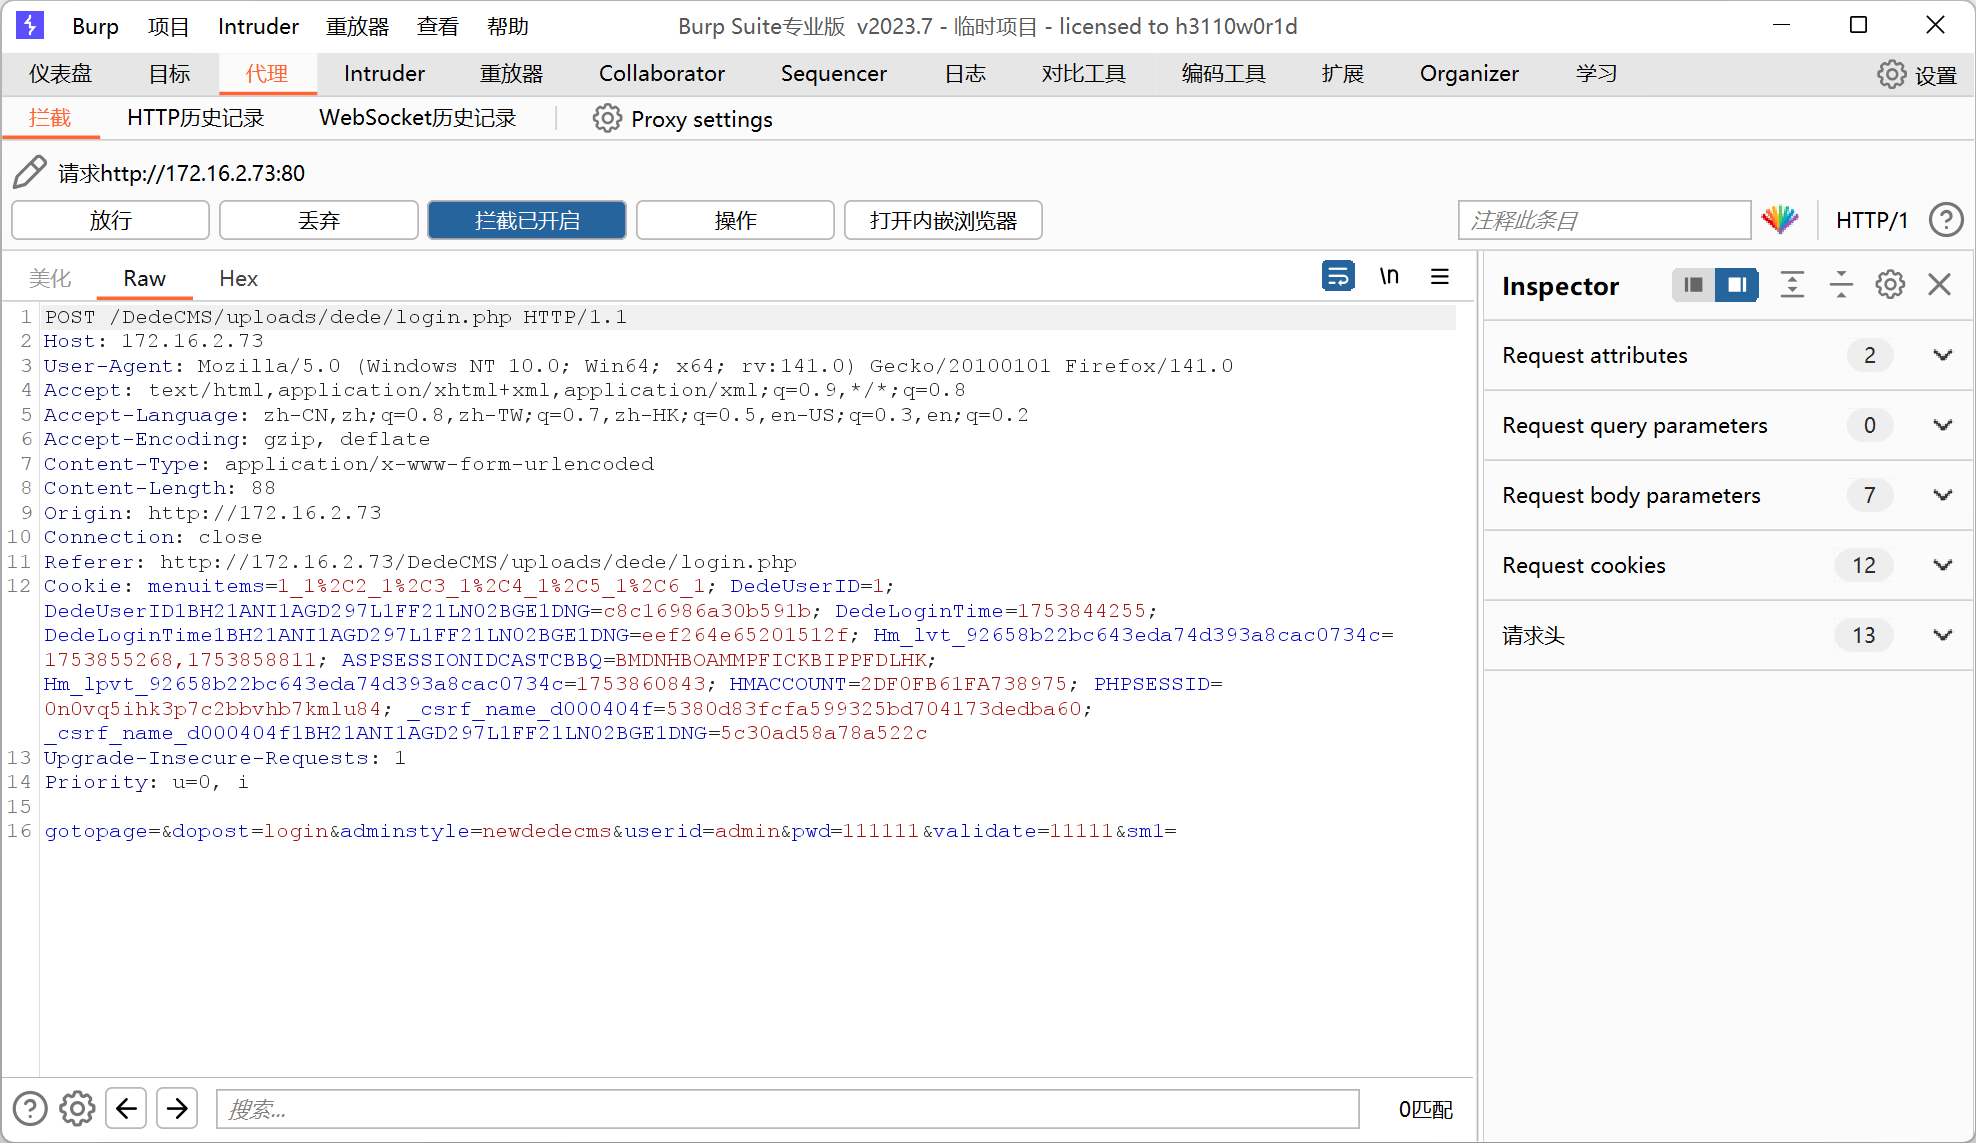Screen dimensions: 1976x1143
Task: Click the pencil edit icon beside request URL
Action: [30, 172]
